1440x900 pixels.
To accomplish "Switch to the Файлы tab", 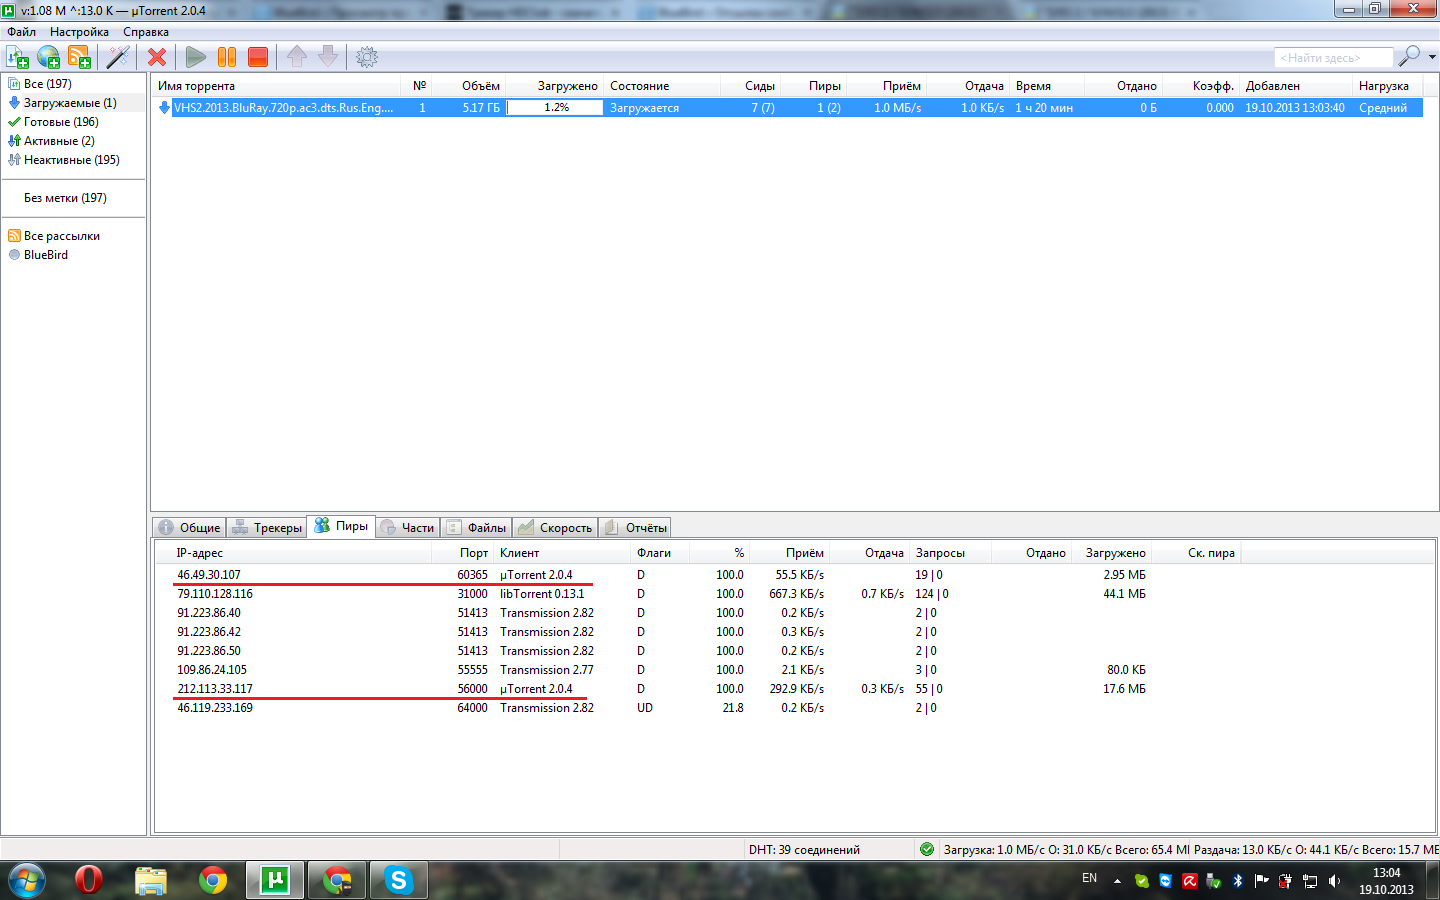I will coord(476,527).
